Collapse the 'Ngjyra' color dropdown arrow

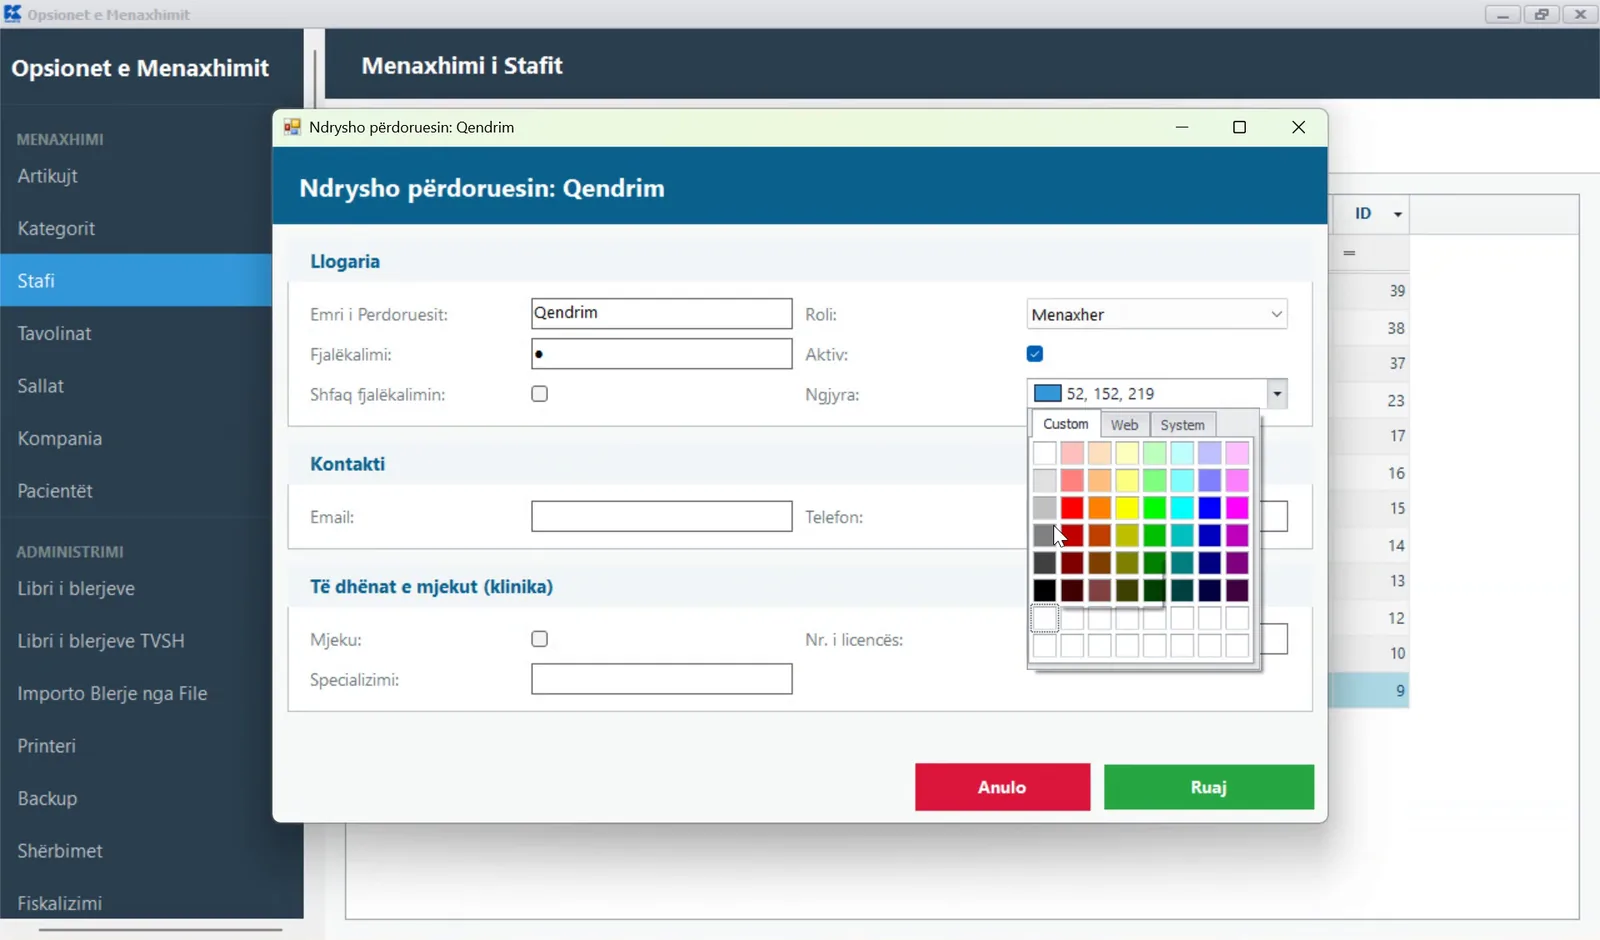(x=1277, y=394)
